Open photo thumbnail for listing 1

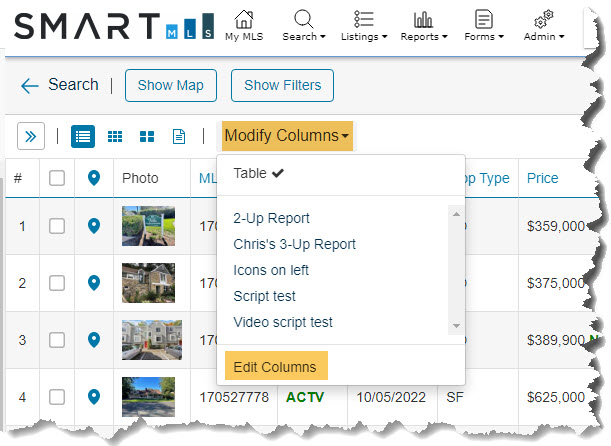148,226
